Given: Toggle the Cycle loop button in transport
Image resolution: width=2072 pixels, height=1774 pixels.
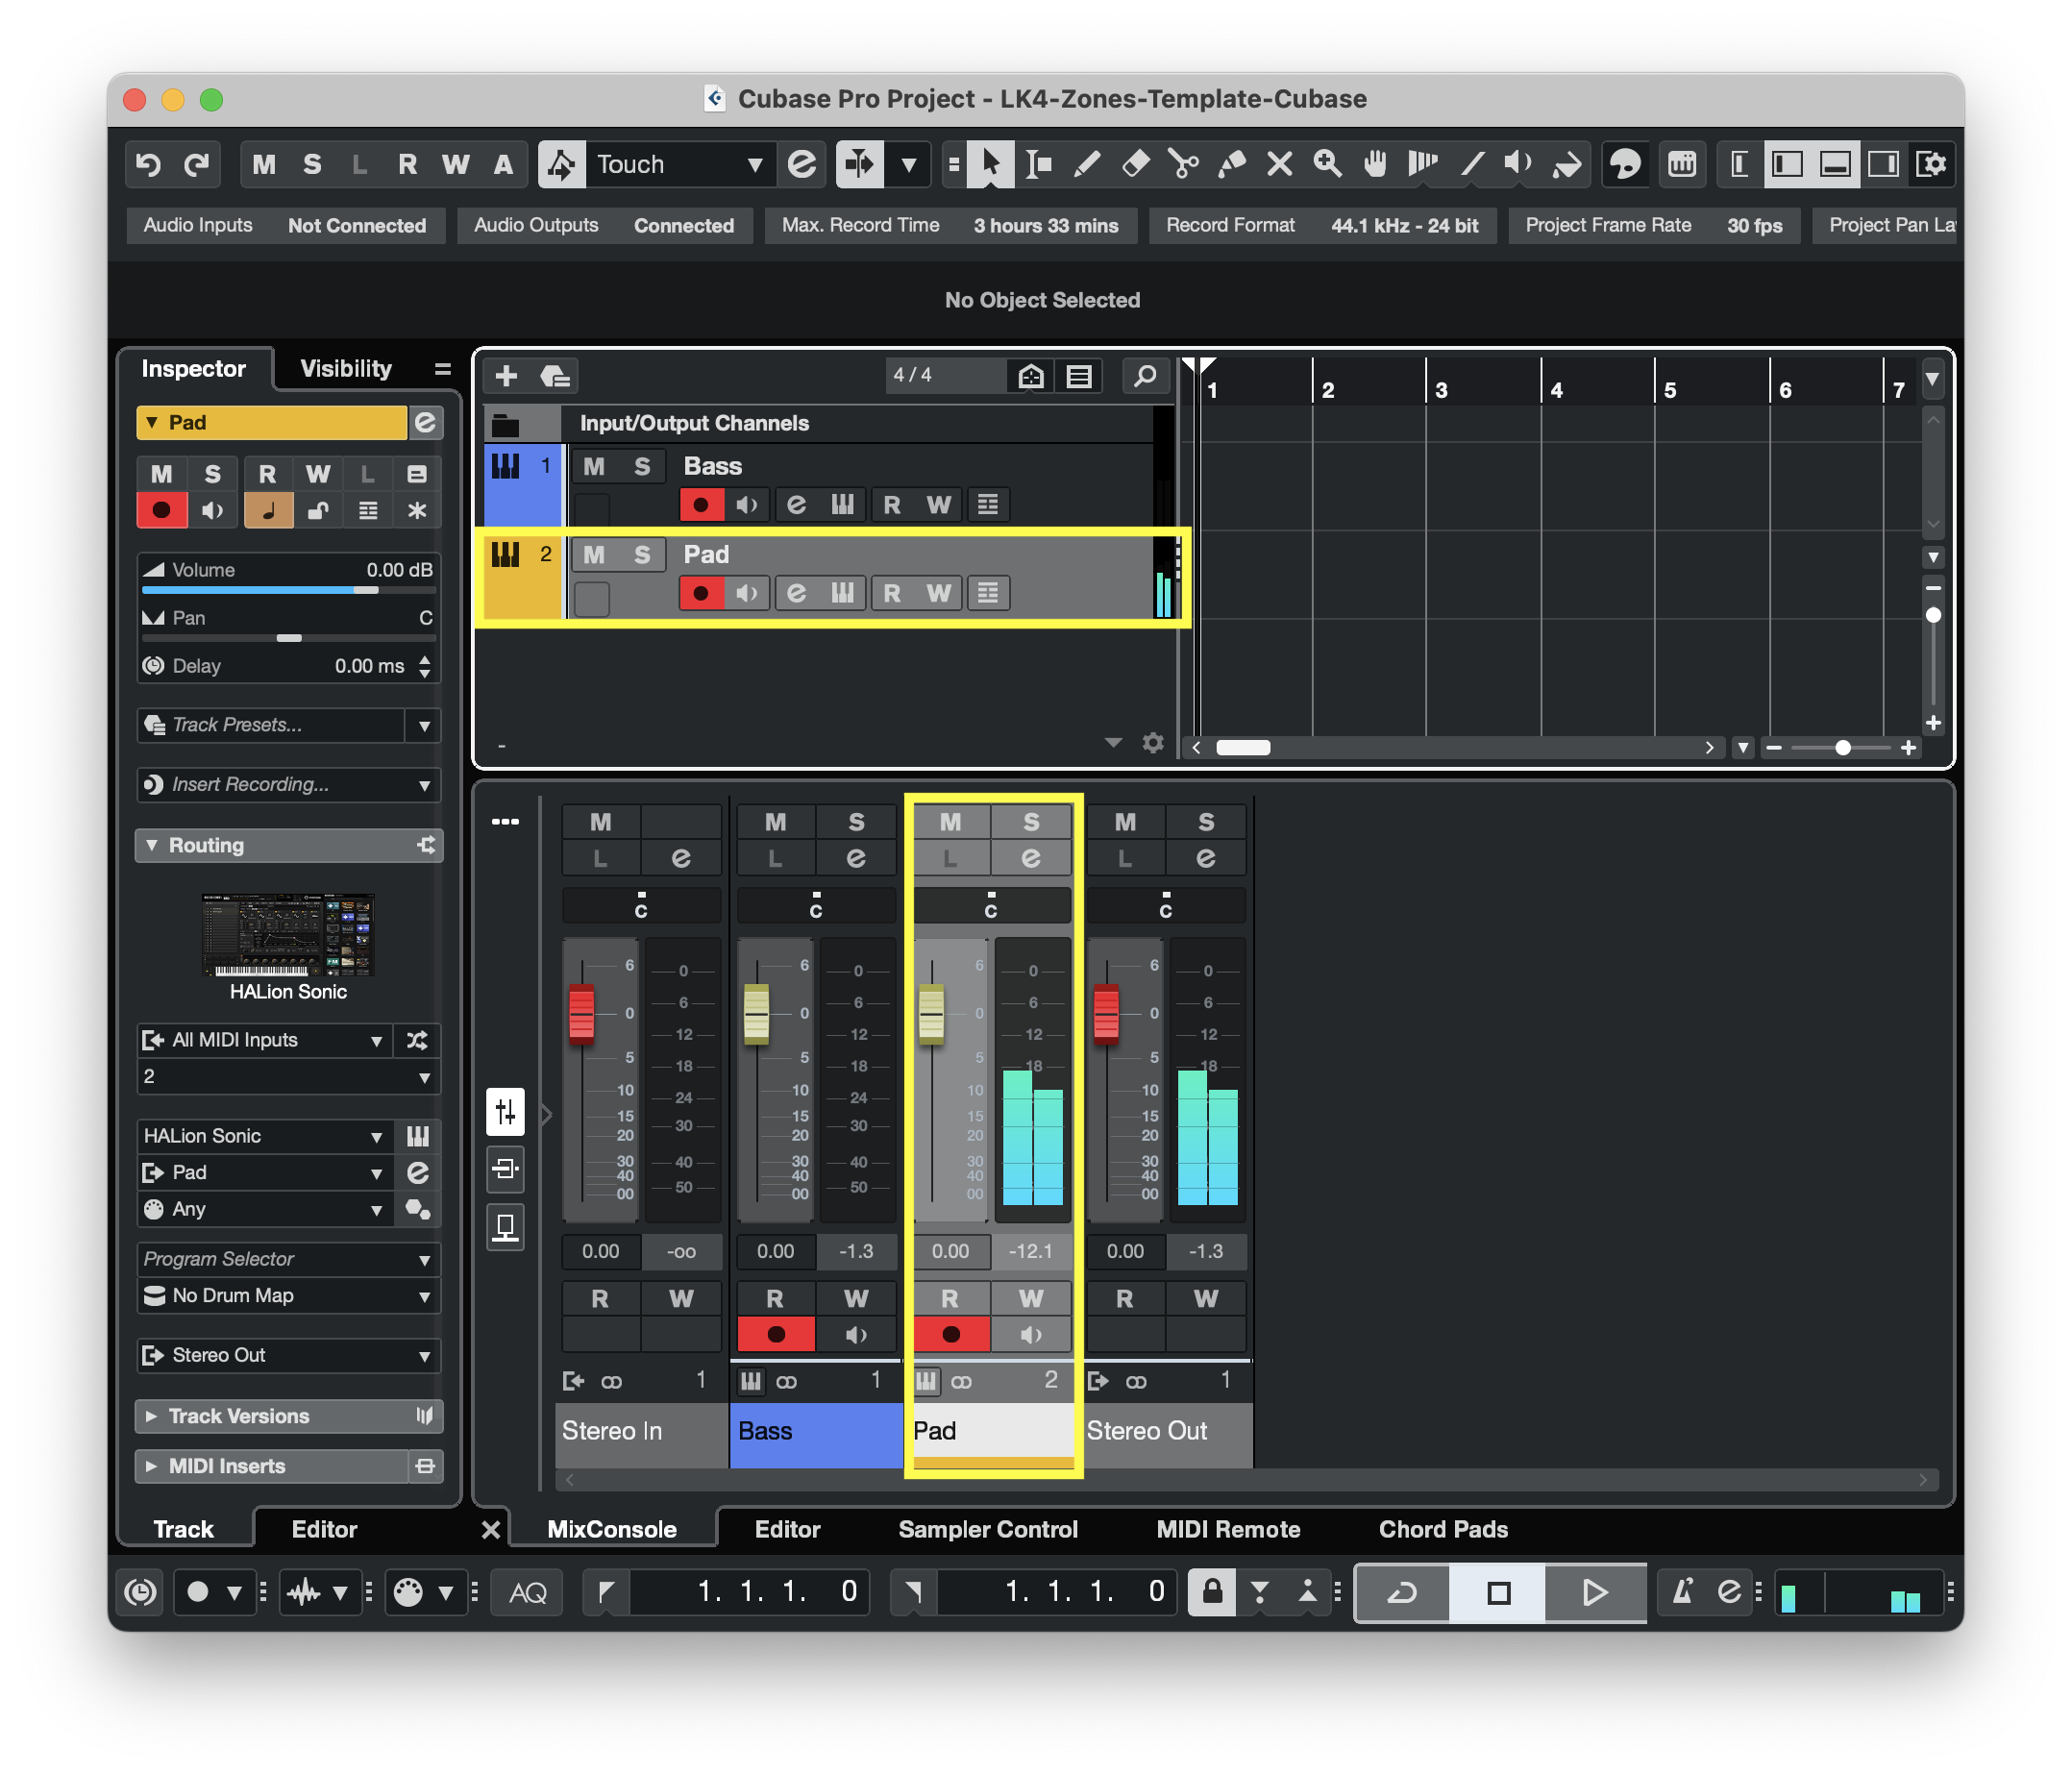Looking at the screenshot, I should tap(1402, 1591).
